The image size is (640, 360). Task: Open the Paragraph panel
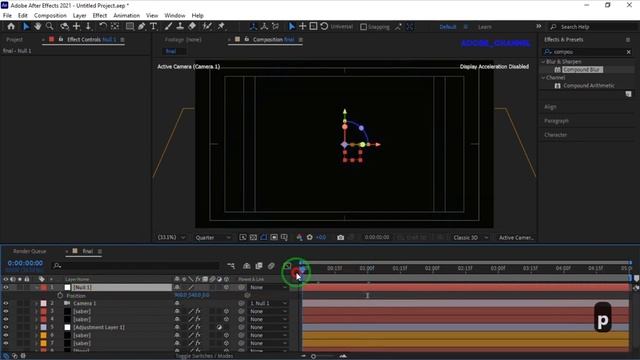pos(556,121)
